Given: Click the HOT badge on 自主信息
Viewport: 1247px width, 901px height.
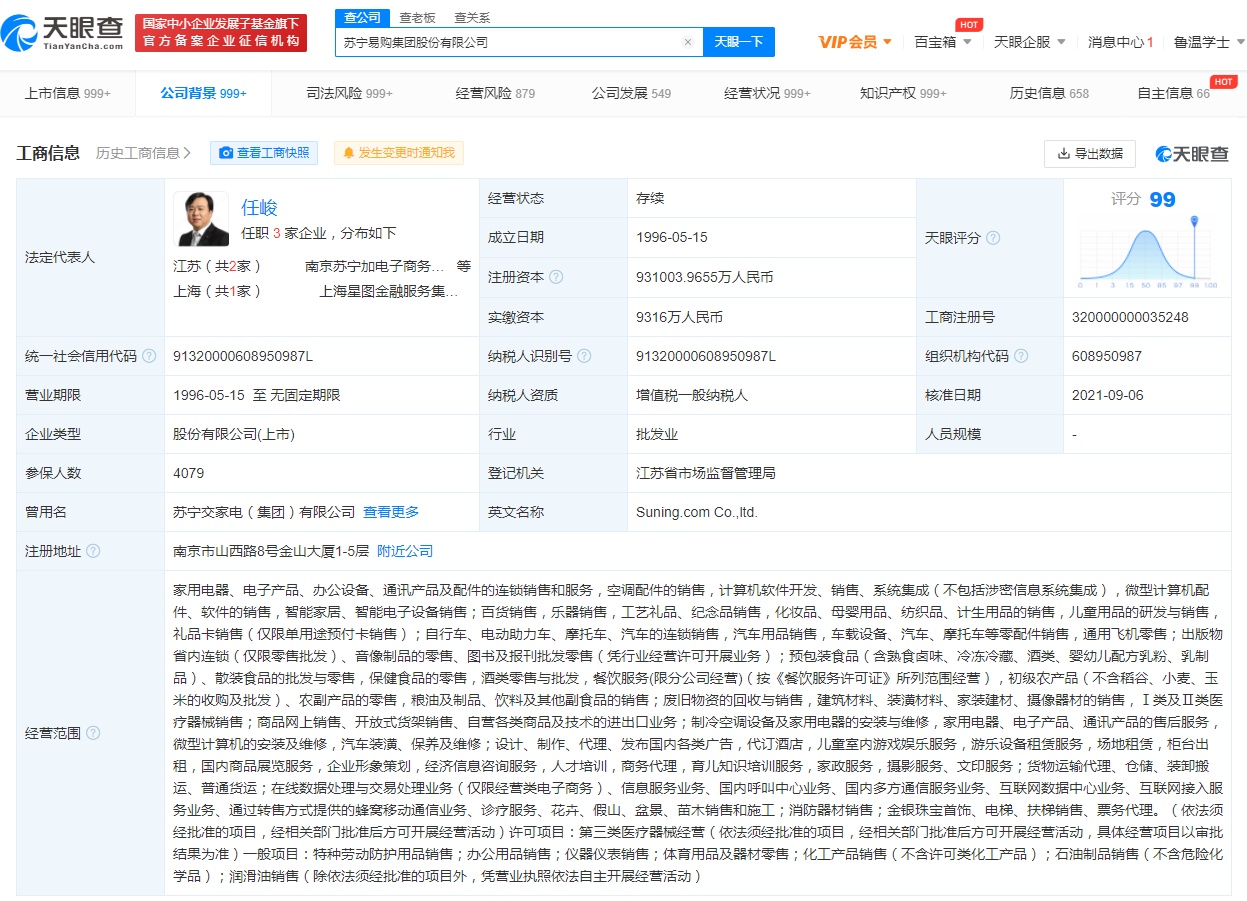Looking at the screenshot, I should (1224, 81).
